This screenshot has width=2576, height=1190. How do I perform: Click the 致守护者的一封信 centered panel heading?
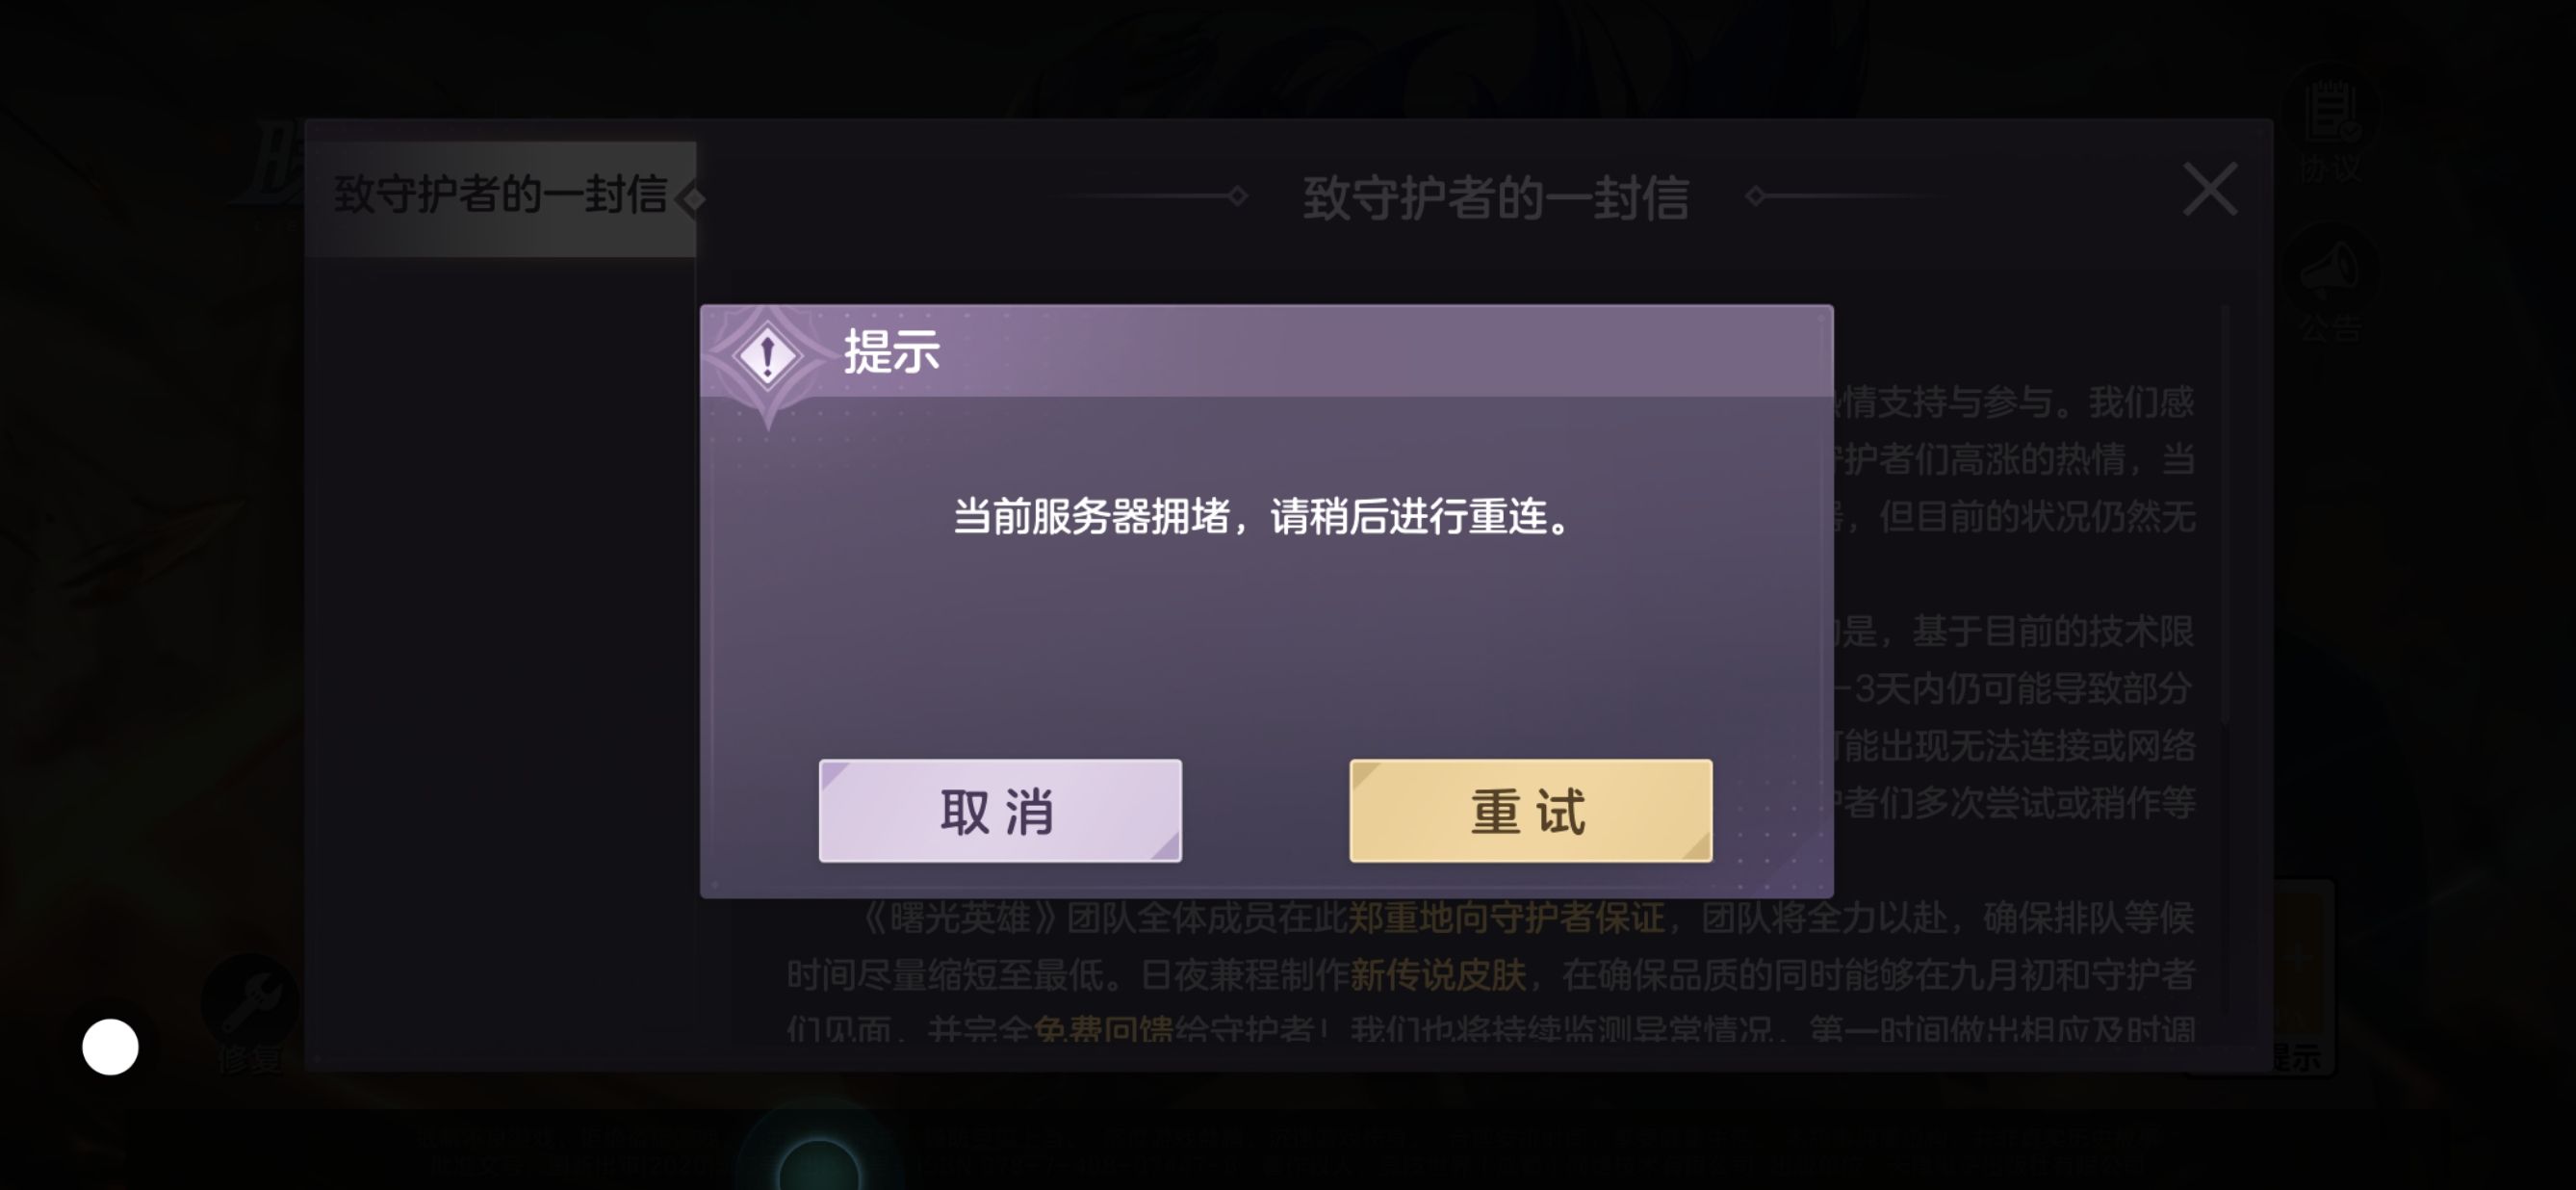1495,197
